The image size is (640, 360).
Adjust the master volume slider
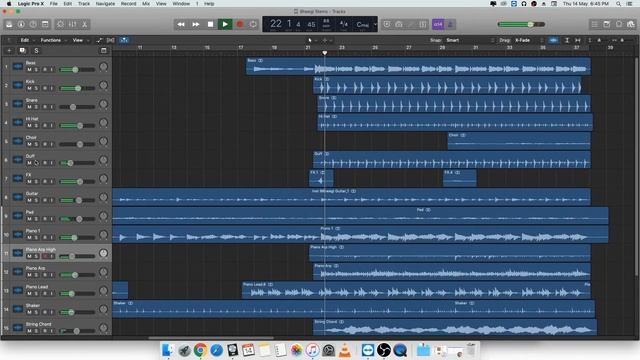[x=521, y=24]
